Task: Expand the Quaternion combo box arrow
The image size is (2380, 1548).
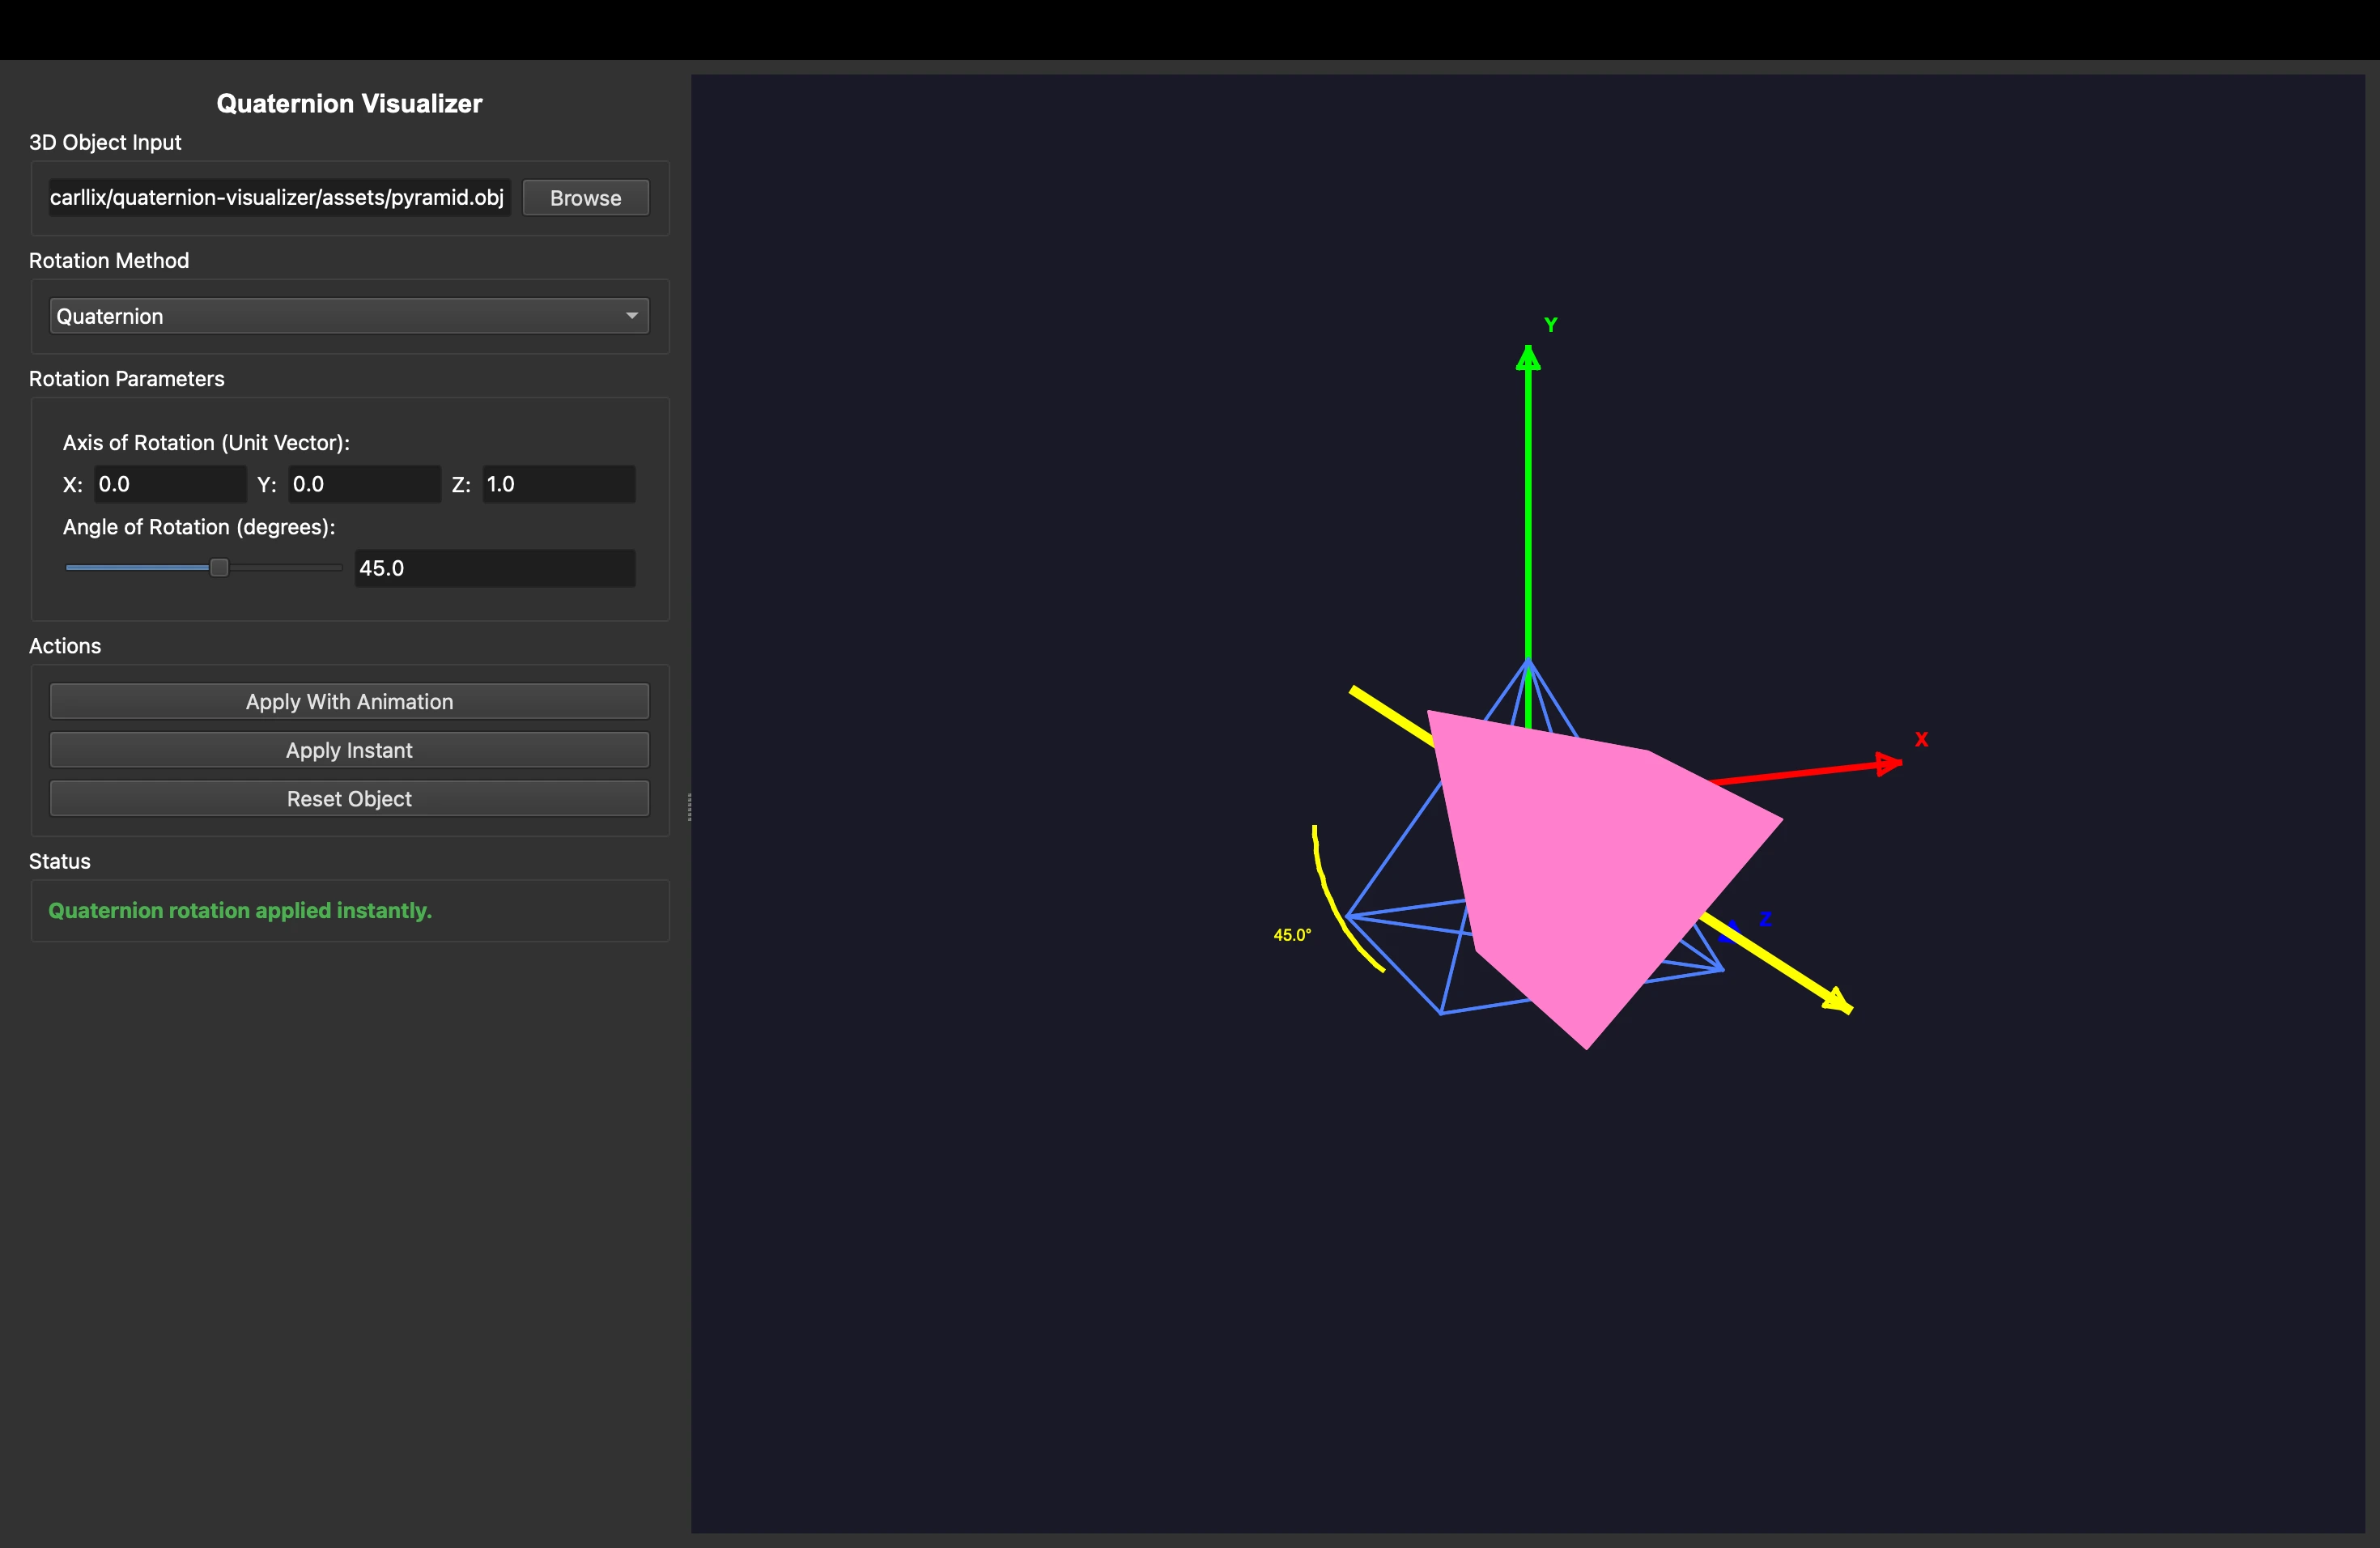Action: [632, 315]
